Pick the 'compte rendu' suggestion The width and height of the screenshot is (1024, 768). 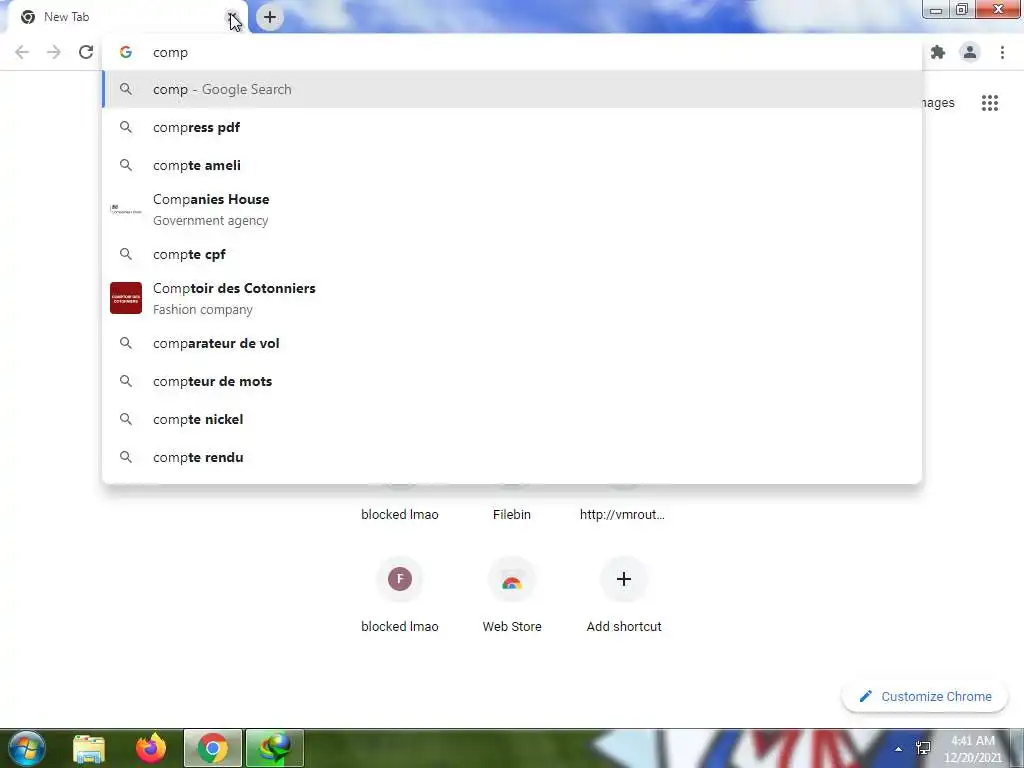(512, 457)
